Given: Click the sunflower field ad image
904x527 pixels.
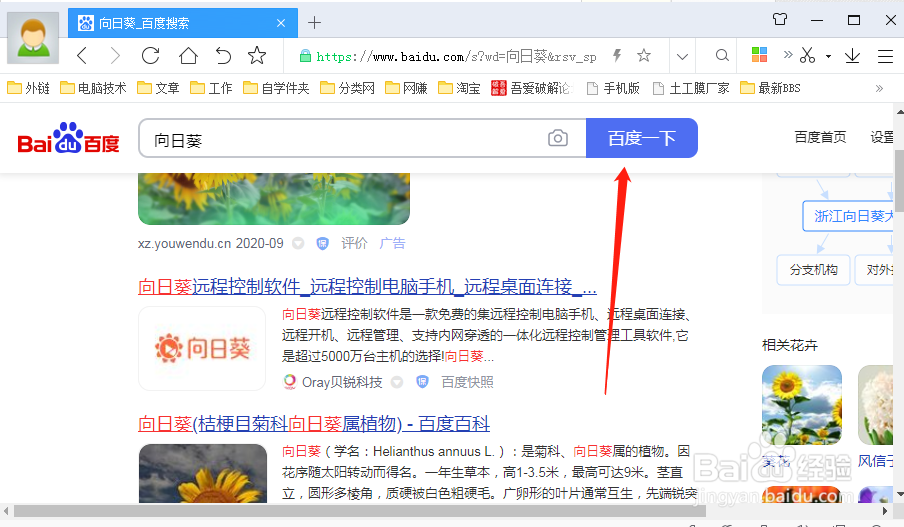Looking at the screenshot, I should 274,199.
